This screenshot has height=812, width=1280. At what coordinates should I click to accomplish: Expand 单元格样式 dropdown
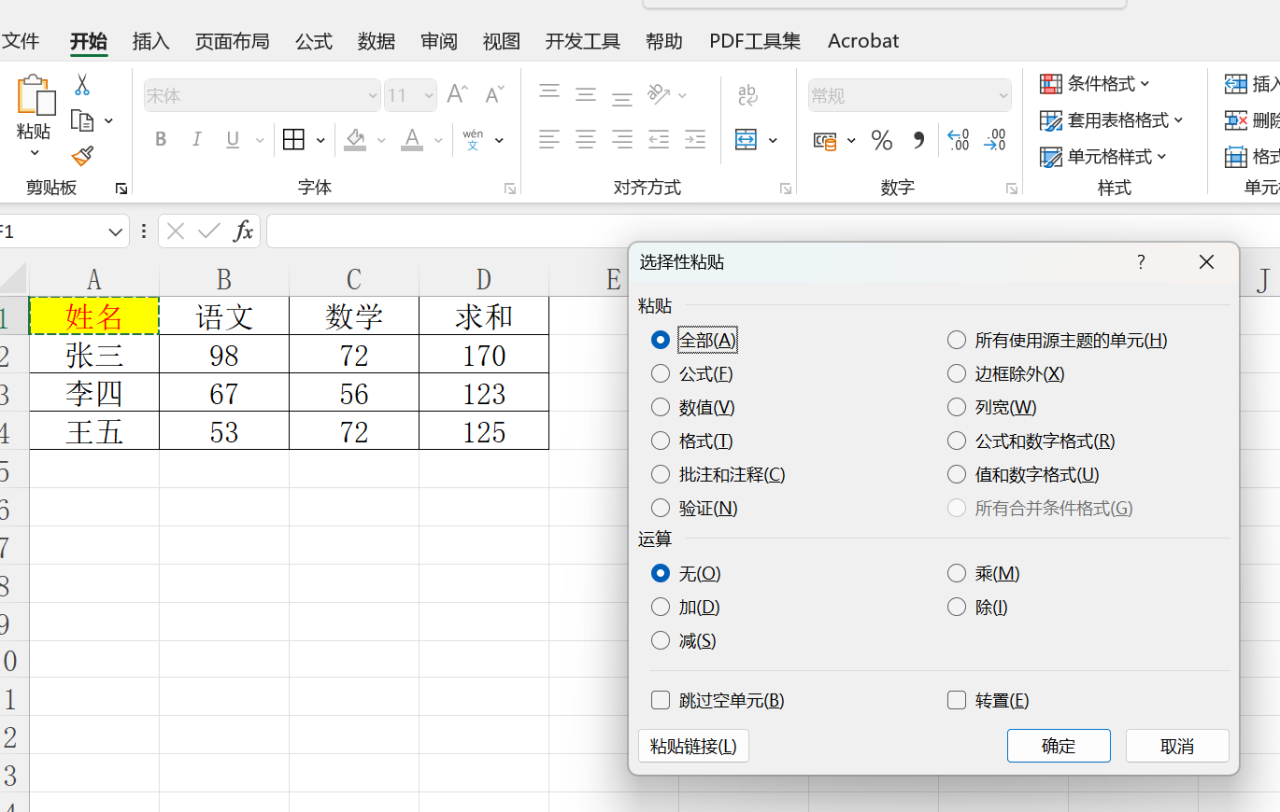(1161, 157)
